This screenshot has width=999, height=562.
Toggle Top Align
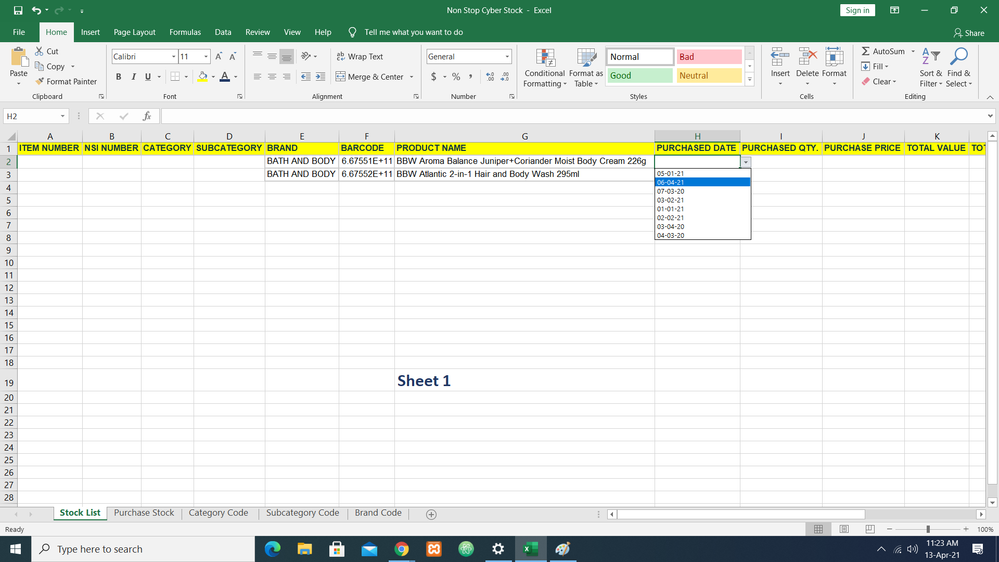click(x=257, y=57)
